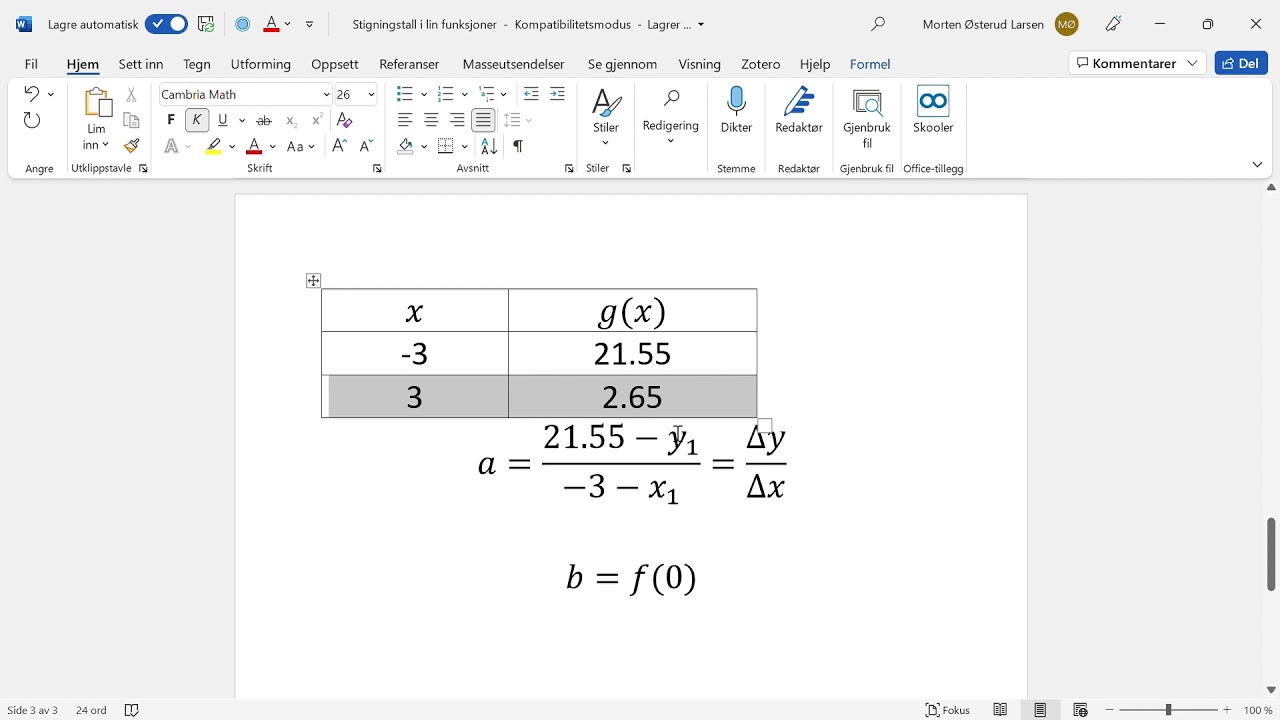Toggle Fokus mode in status bar
The width and height of the screenshot is (1280, 720).
point(949,710)
